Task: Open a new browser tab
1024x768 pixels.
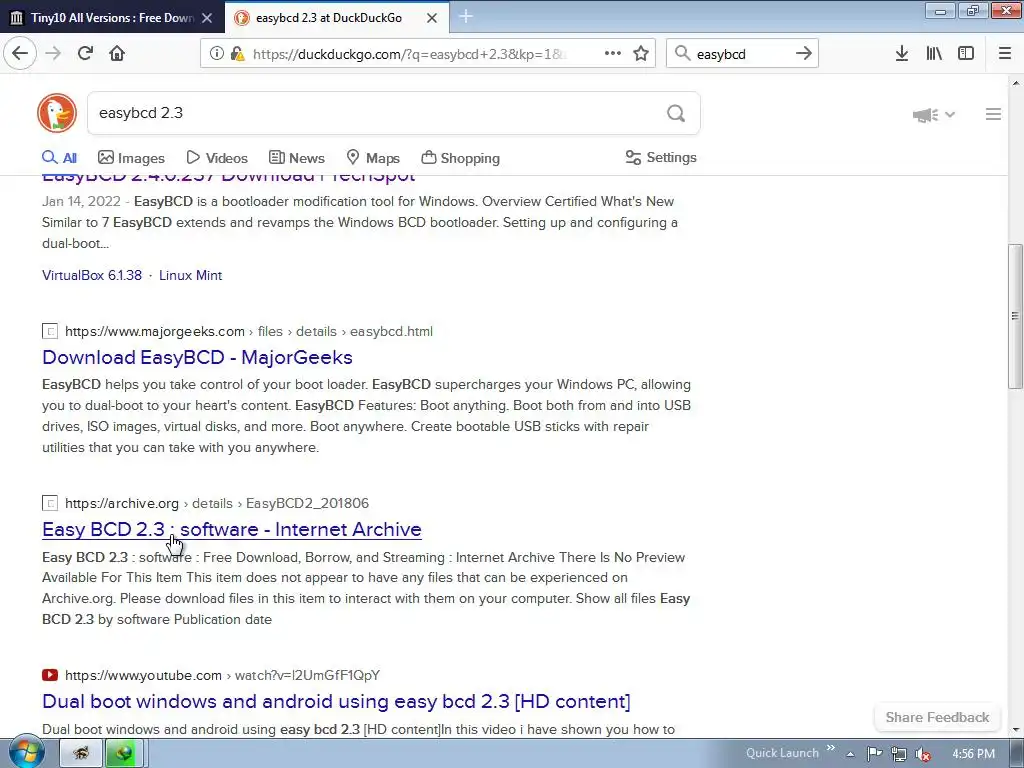Action: coord(466,16)
